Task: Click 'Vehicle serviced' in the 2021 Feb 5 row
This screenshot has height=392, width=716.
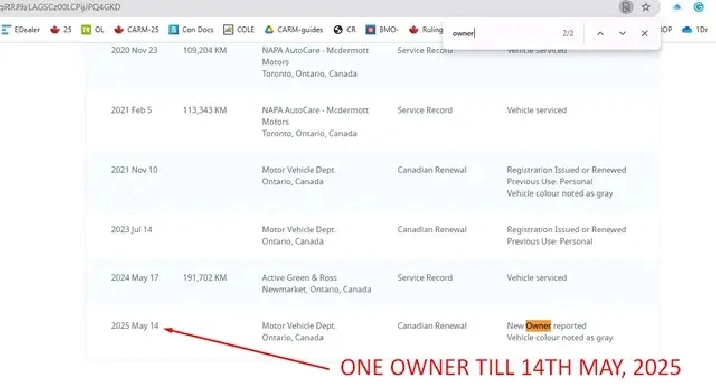Action: 537,110
